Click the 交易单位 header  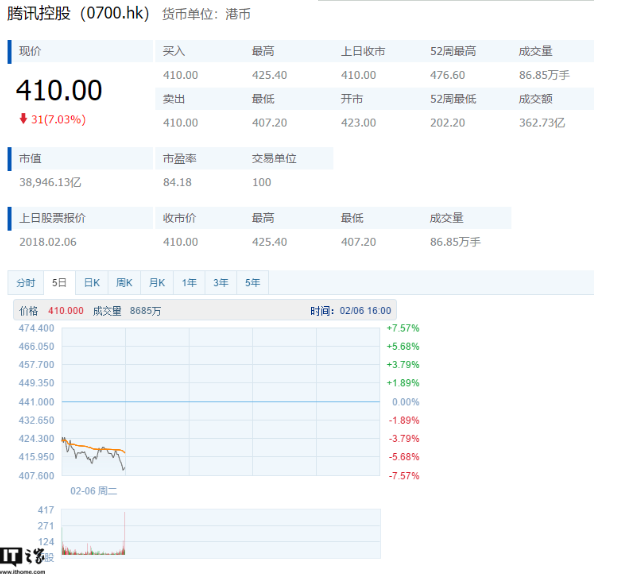(x=274, y=159)
